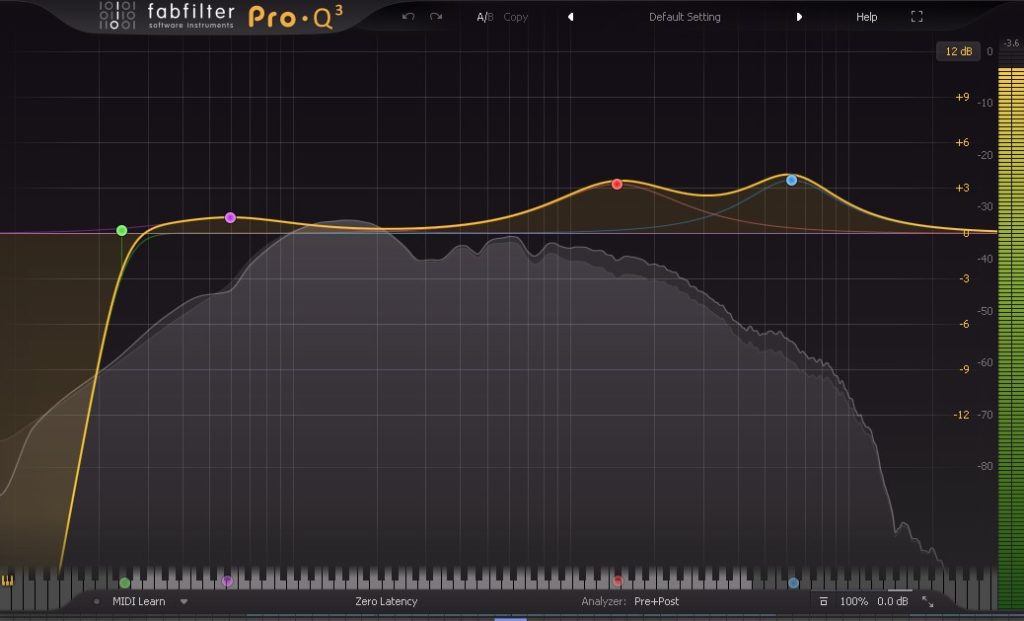Select the red EQ band dot
The width and height of the screenshot is (1024, 621).
click(617, 184)
